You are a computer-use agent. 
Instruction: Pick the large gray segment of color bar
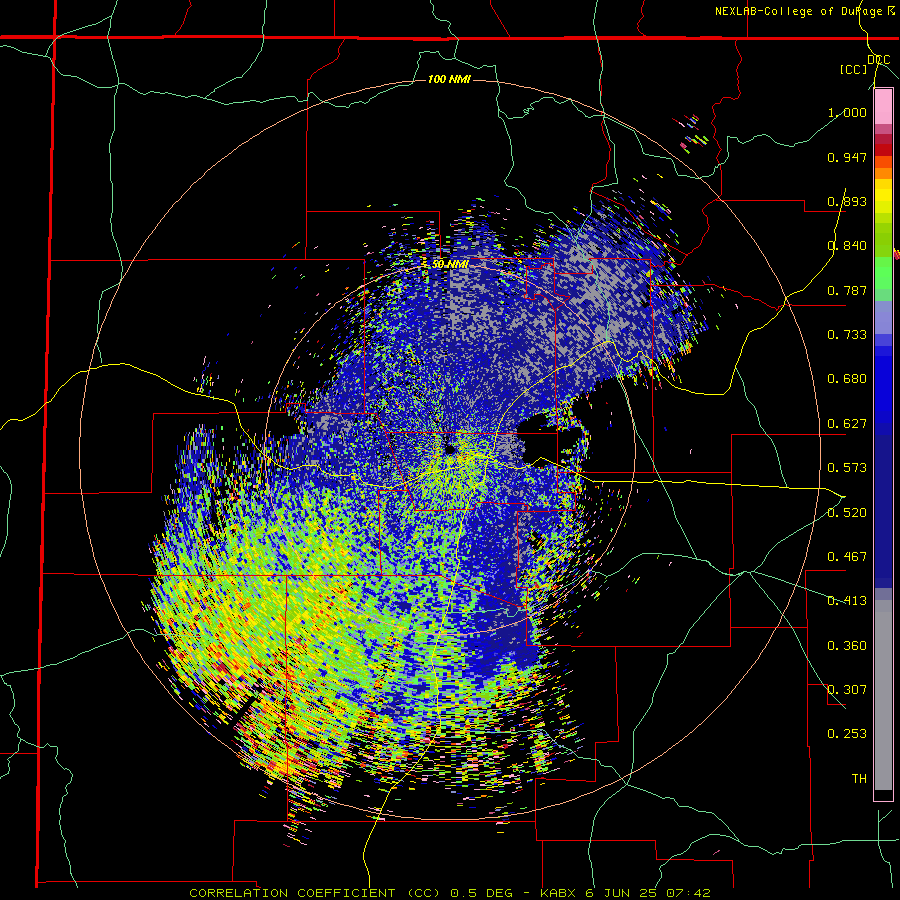pos(883,695)
